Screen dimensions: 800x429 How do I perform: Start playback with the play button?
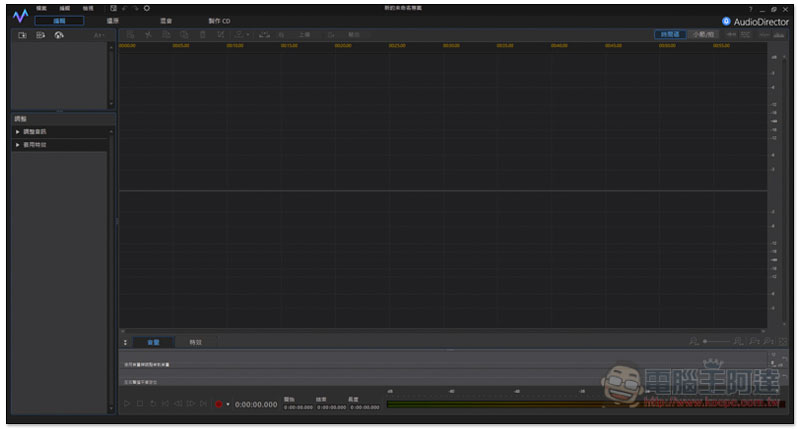(x=127, y=403)
